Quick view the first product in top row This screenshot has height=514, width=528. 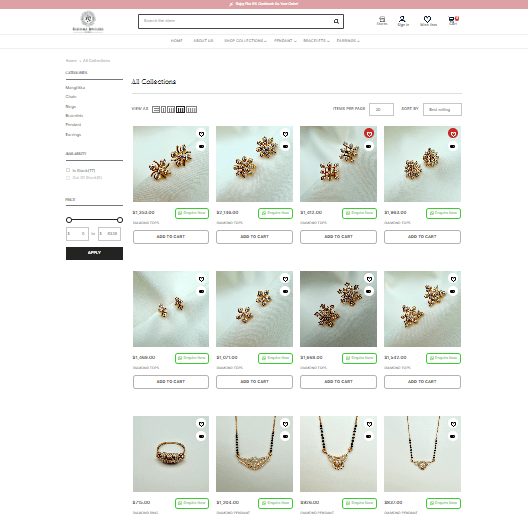(201, 147)
